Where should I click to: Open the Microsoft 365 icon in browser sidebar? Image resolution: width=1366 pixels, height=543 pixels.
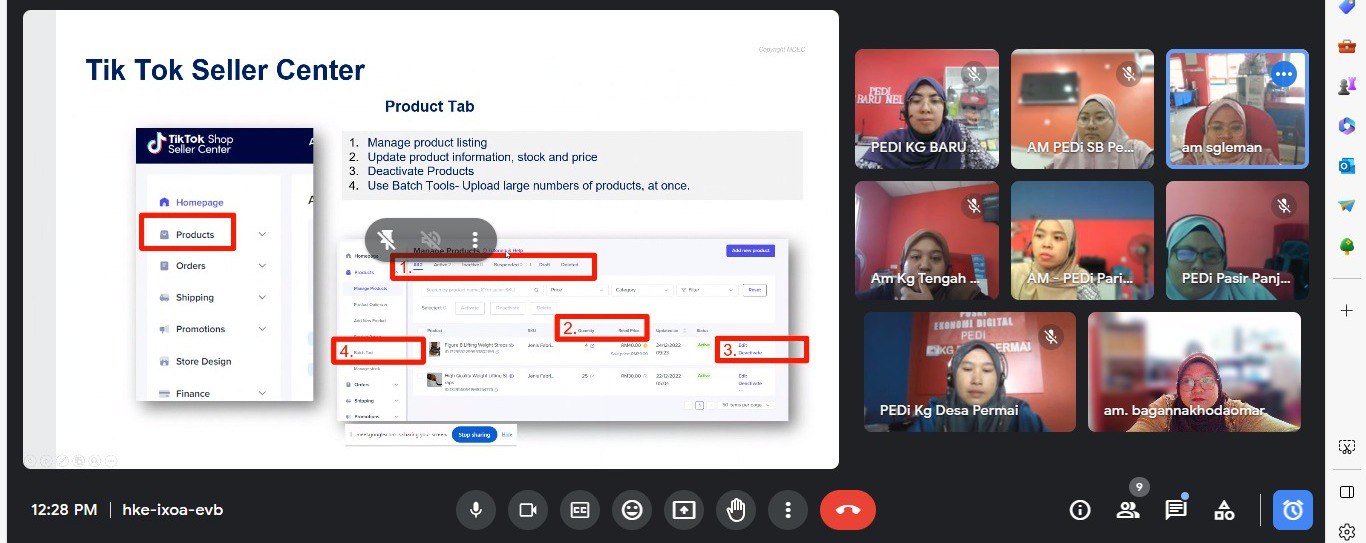1346,125
